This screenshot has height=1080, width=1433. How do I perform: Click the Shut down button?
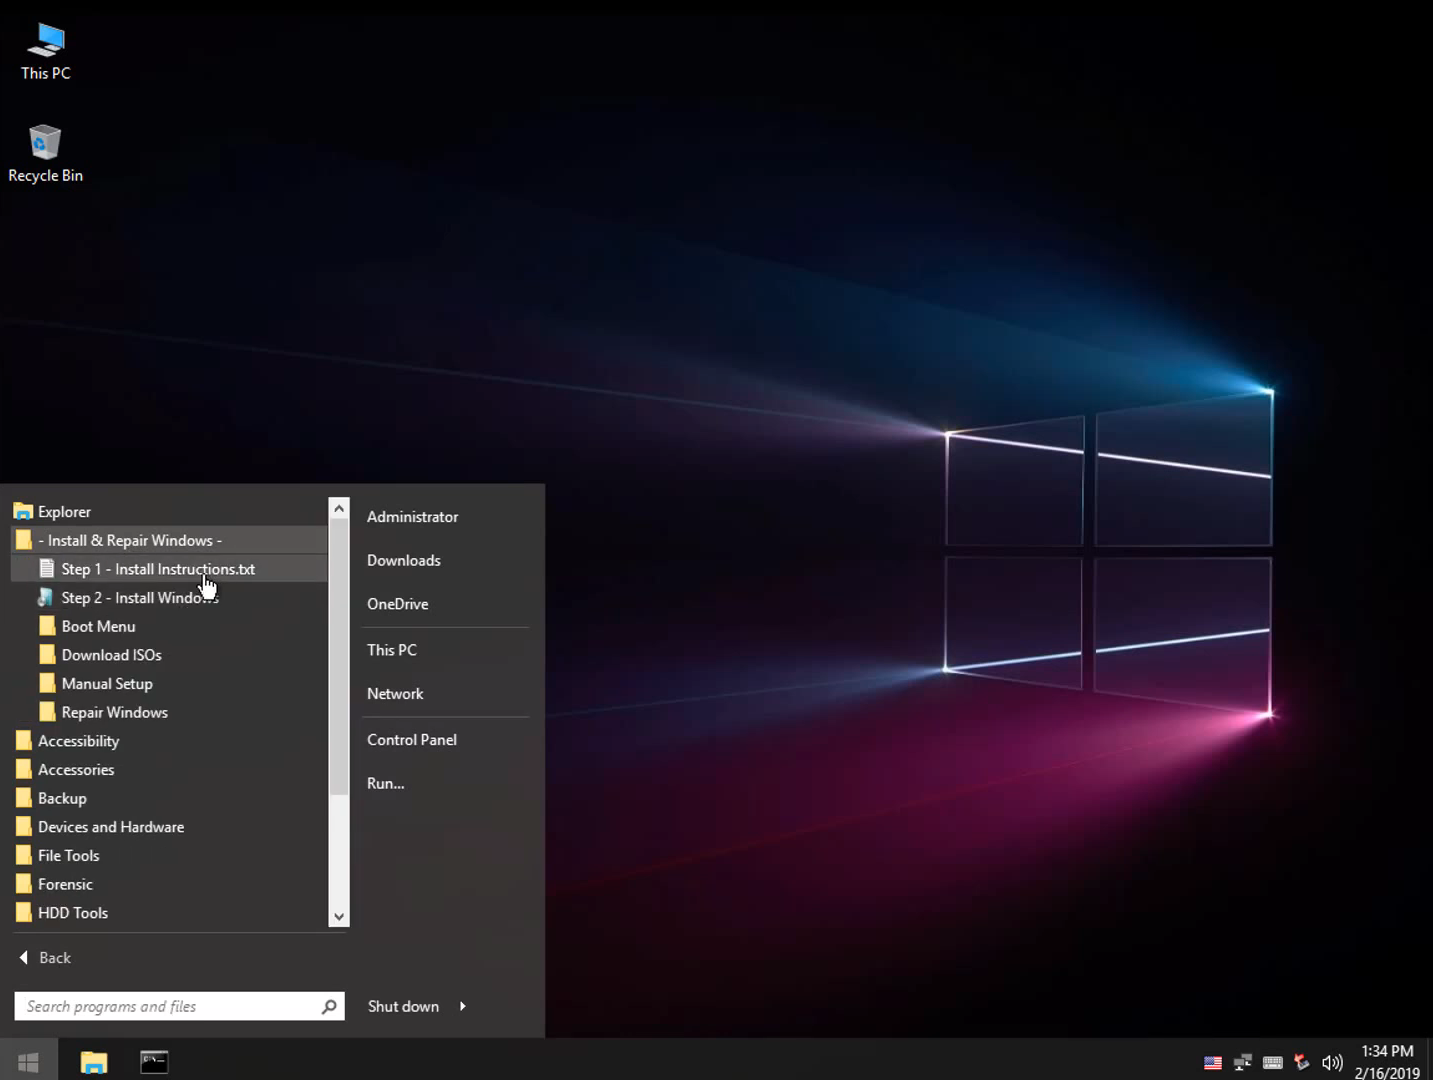point(403,1006)
